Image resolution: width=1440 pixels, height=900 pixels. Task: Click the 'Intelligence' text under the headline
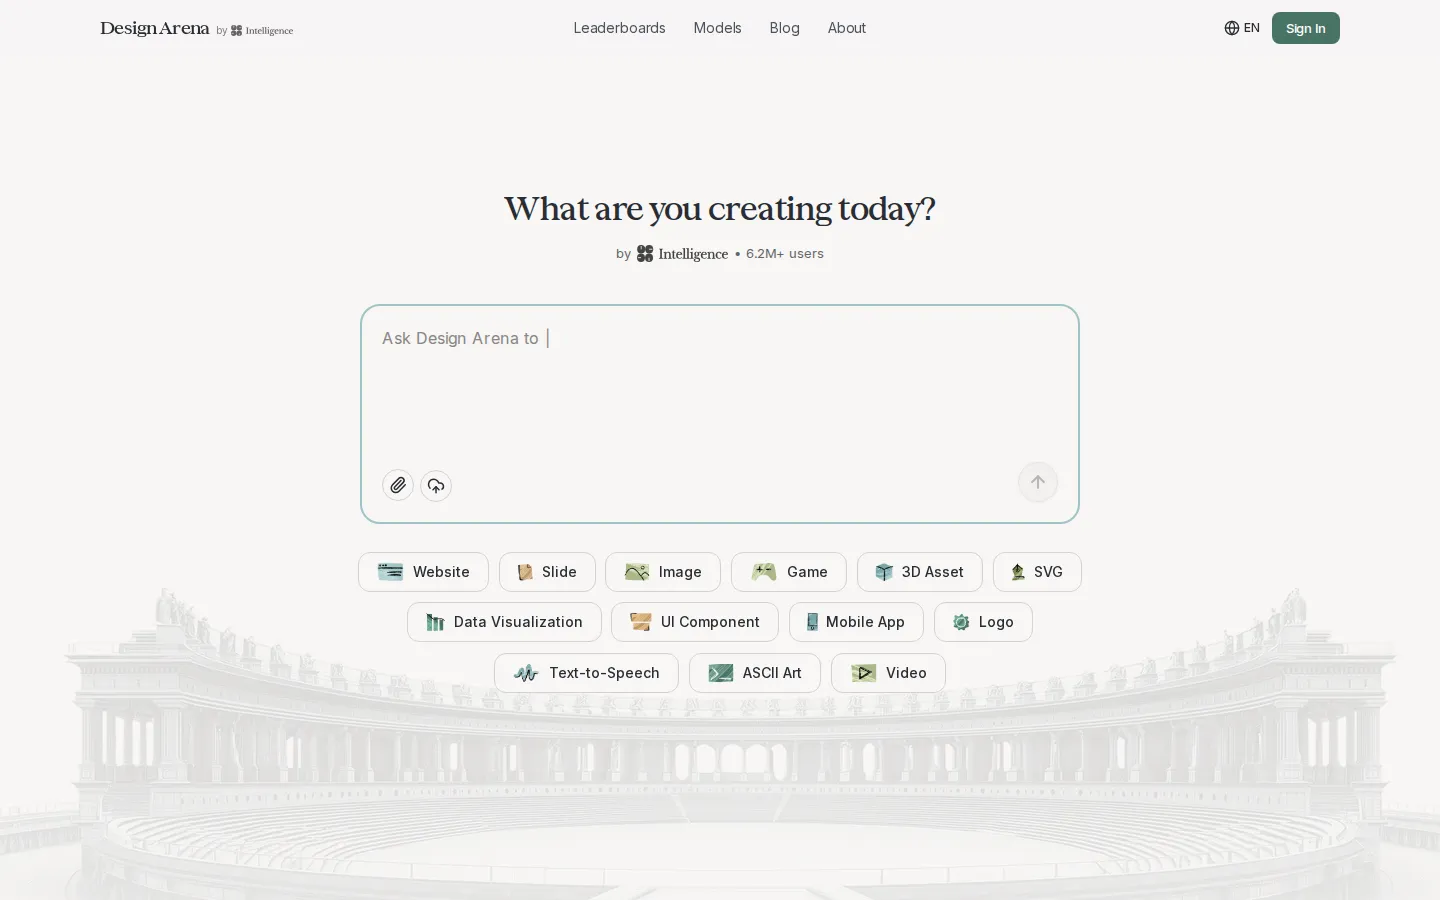click(693, 254)
